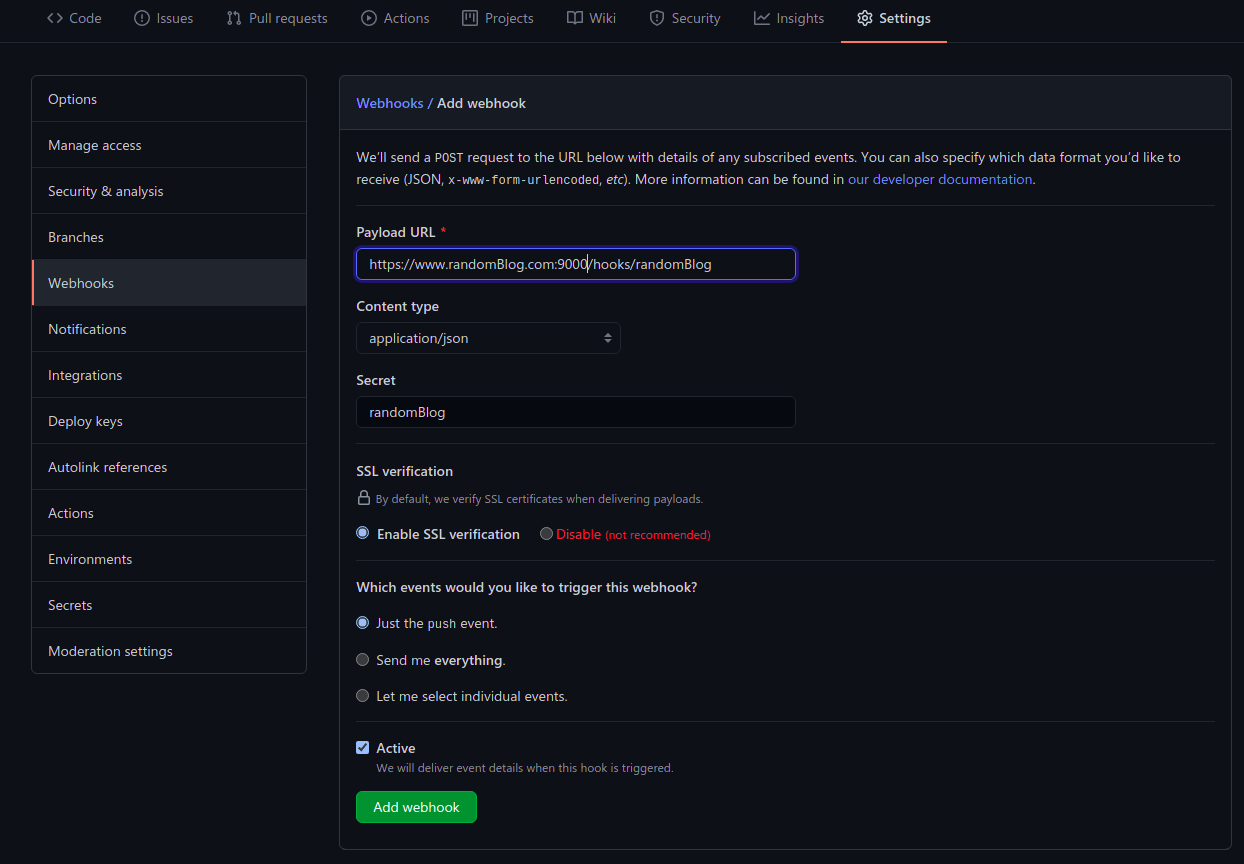Open the developer documentation link
The width and height of the screenshot is (1244, 864).
coord(940,180)
